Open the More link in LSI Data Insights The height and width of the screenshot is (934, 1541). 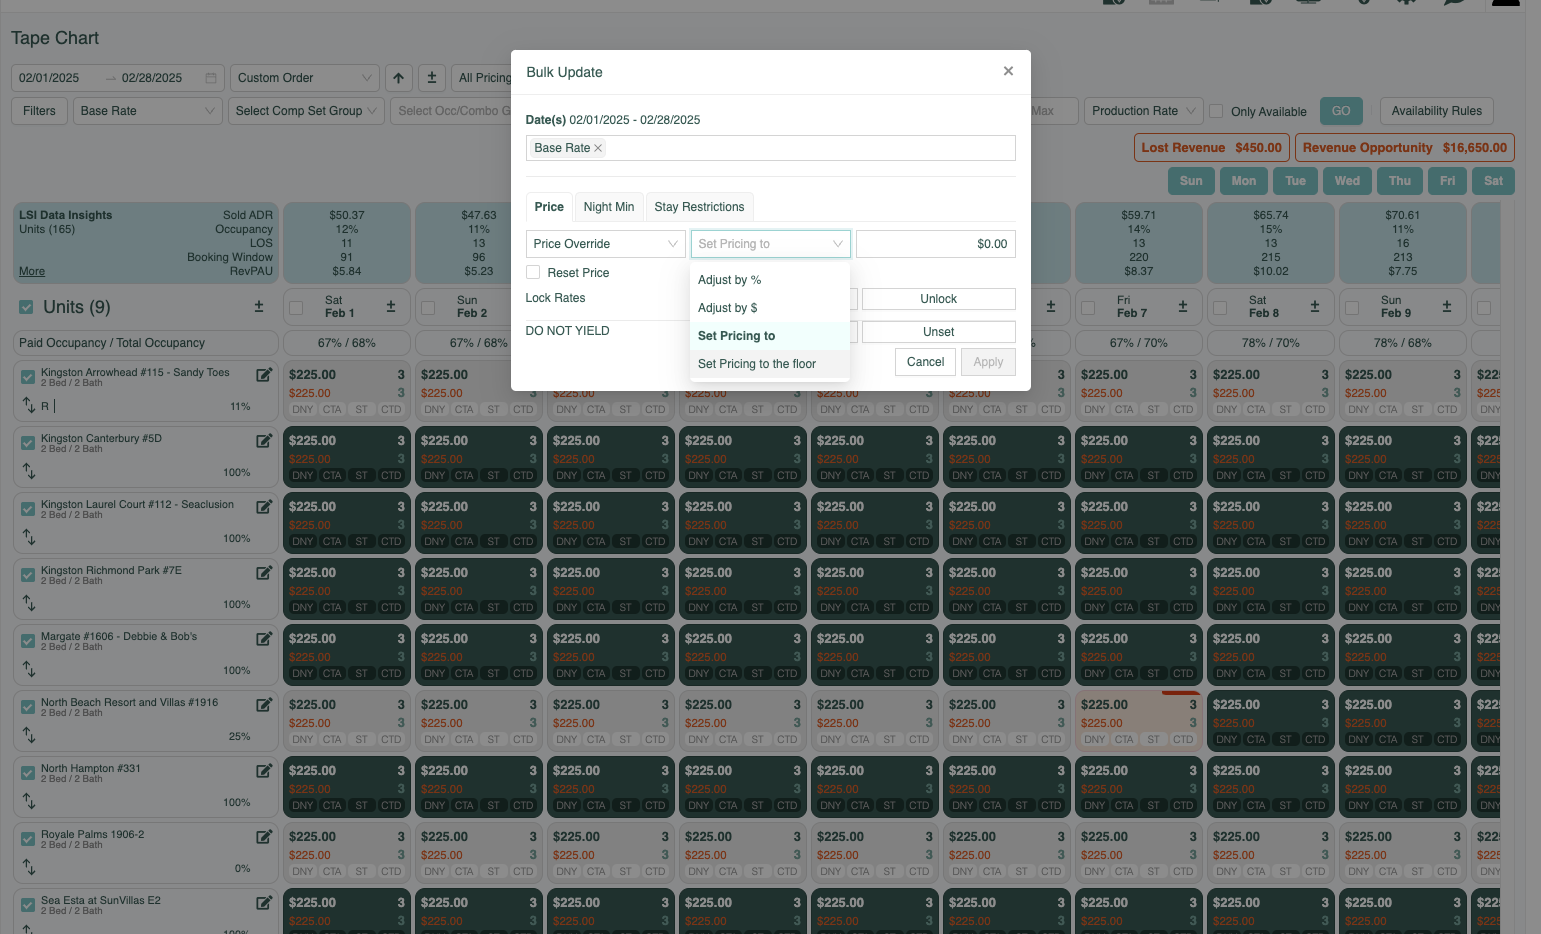(32, 272)
